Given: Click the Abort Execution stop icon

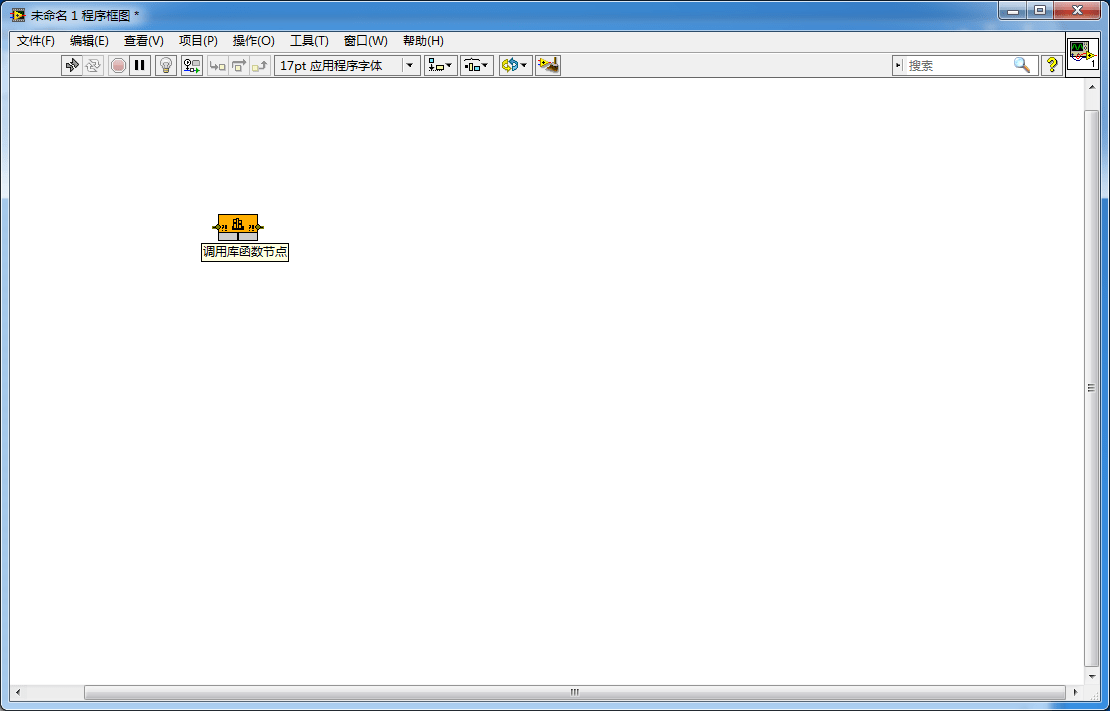Looking at the screenshot, I should click(x=118, y=66).
